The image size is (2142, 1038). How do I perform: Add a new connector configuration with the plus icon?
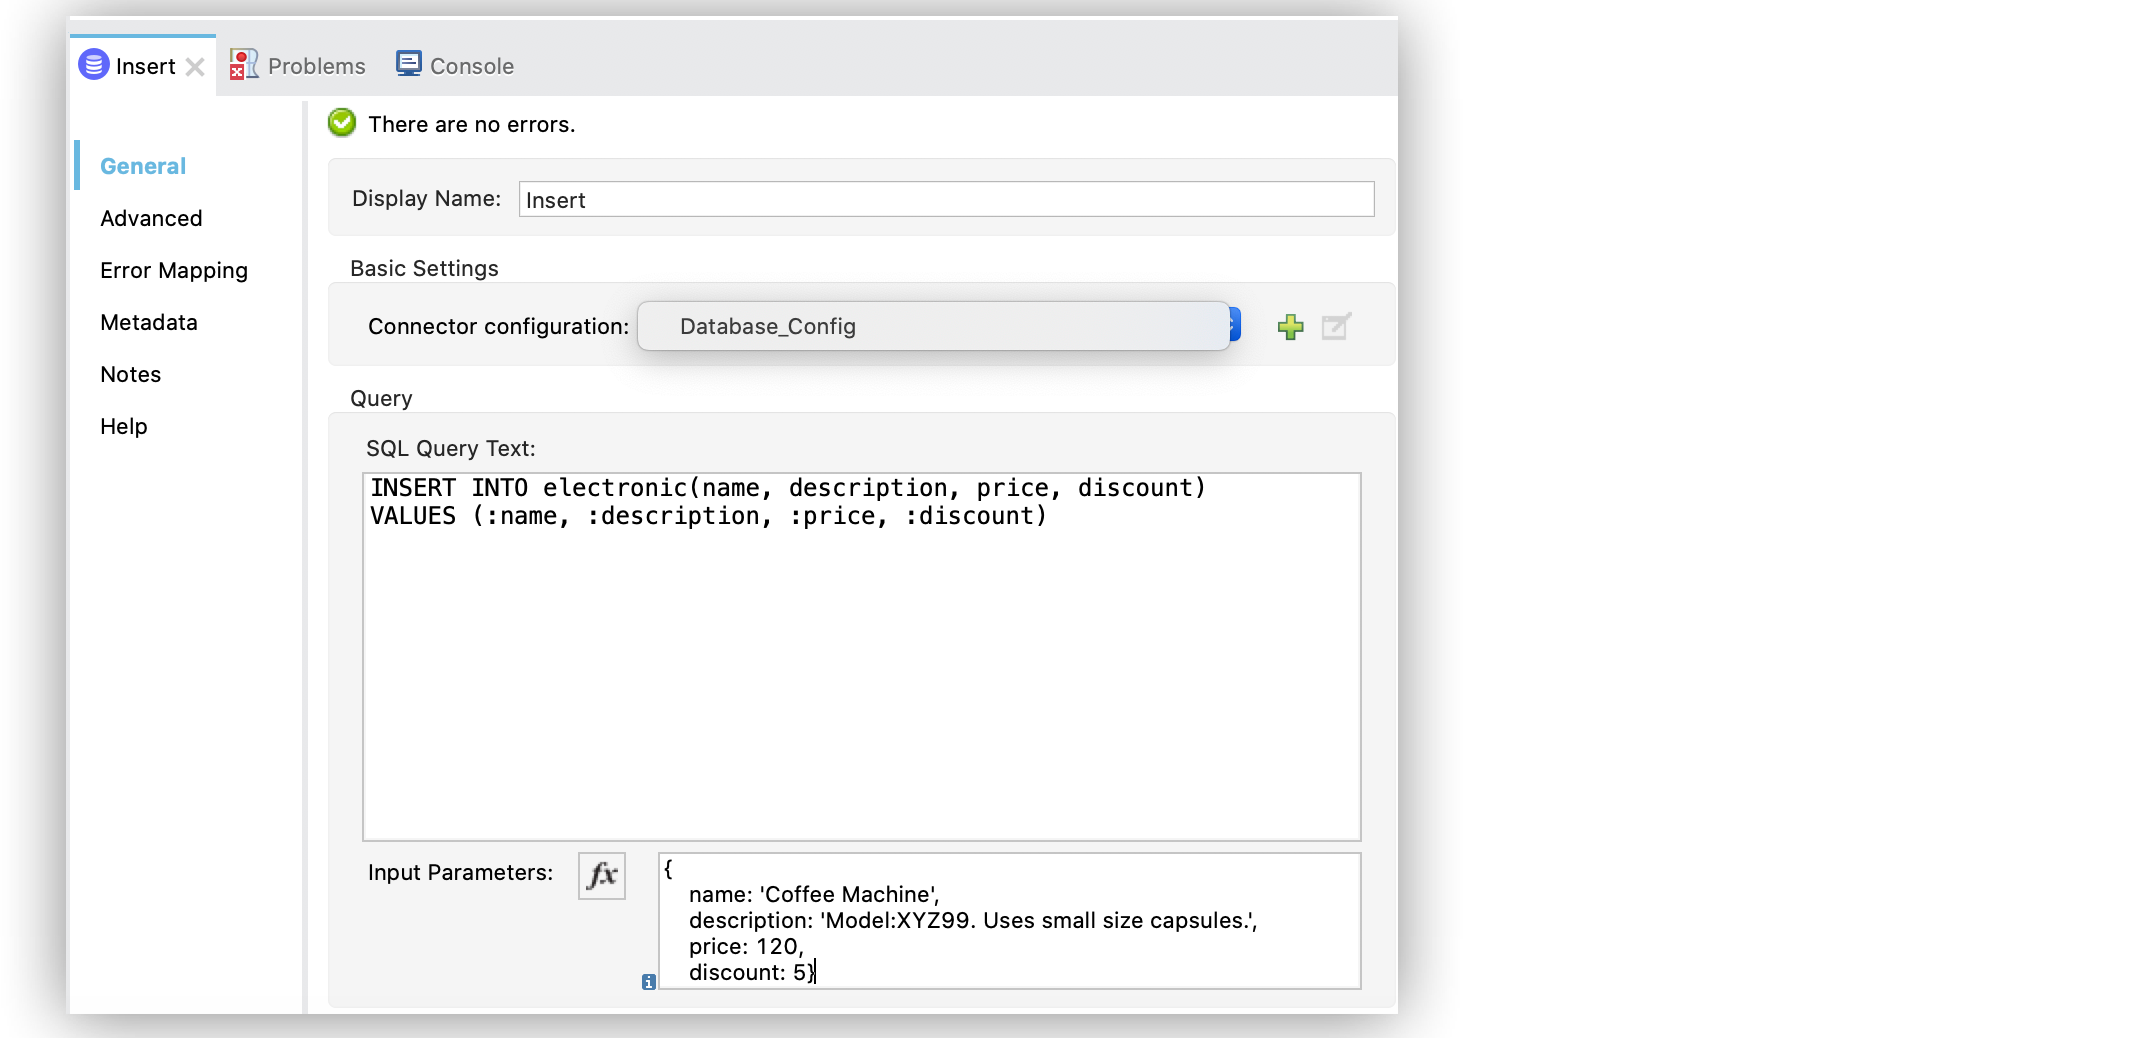pyautogui.click(x=1291, y=327)
